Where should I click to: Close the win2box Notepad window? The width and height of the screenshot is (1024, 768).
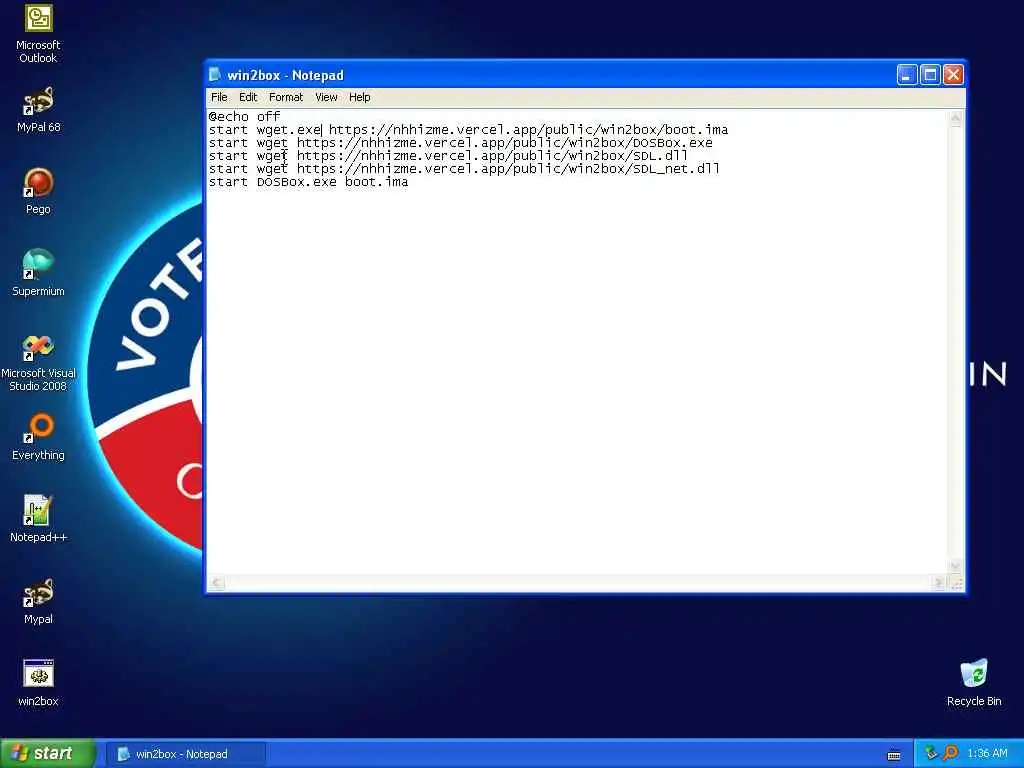pyautogui.click(x=953, y=75)
